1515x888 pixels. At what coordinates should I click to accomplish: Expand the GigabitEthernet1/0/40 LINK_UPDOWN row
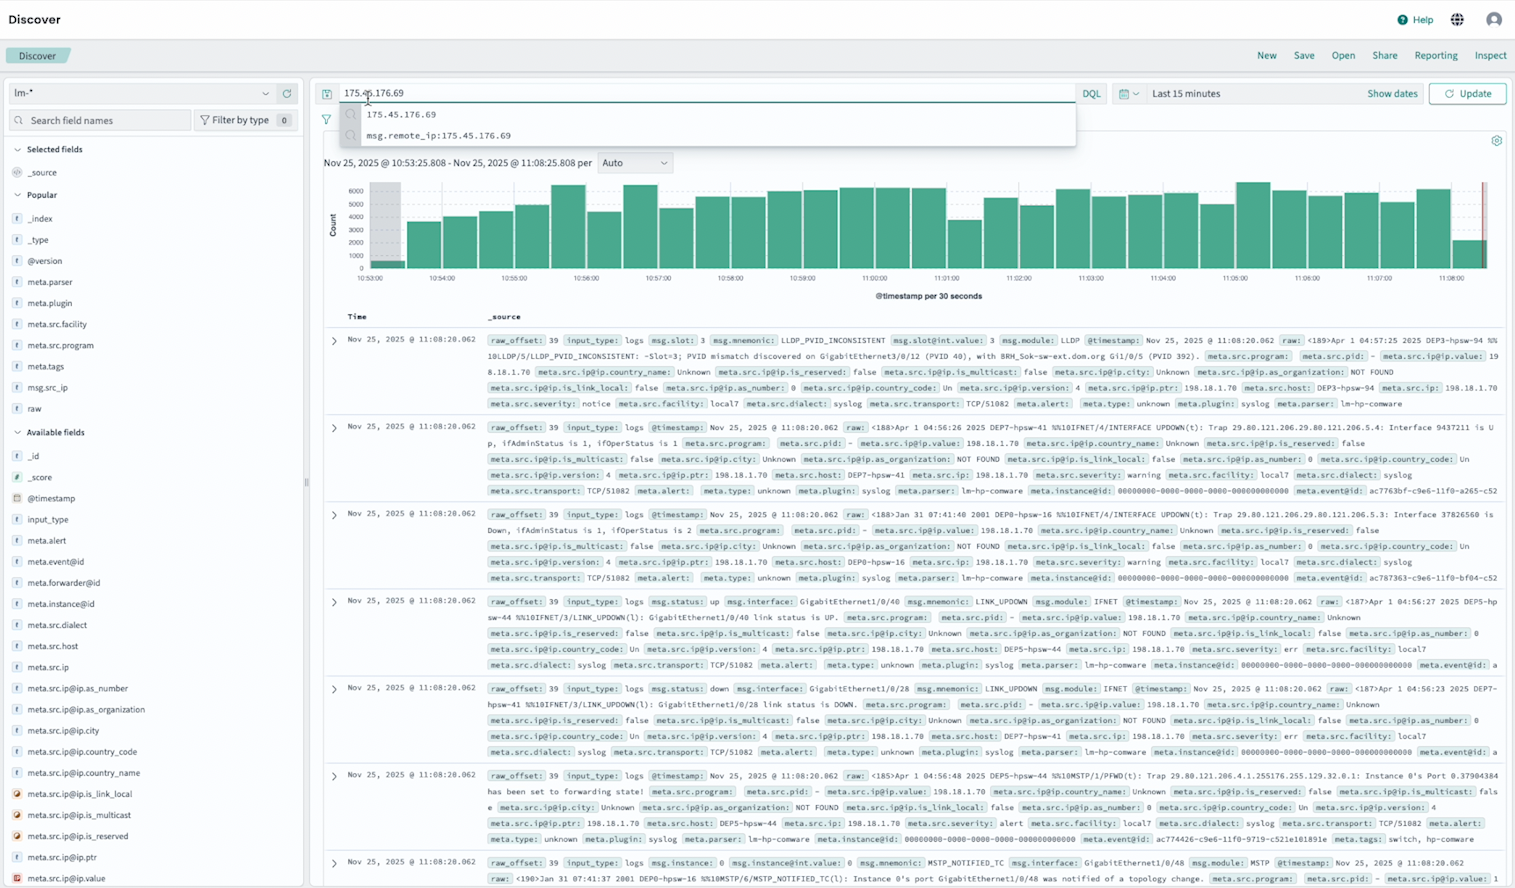334,602
